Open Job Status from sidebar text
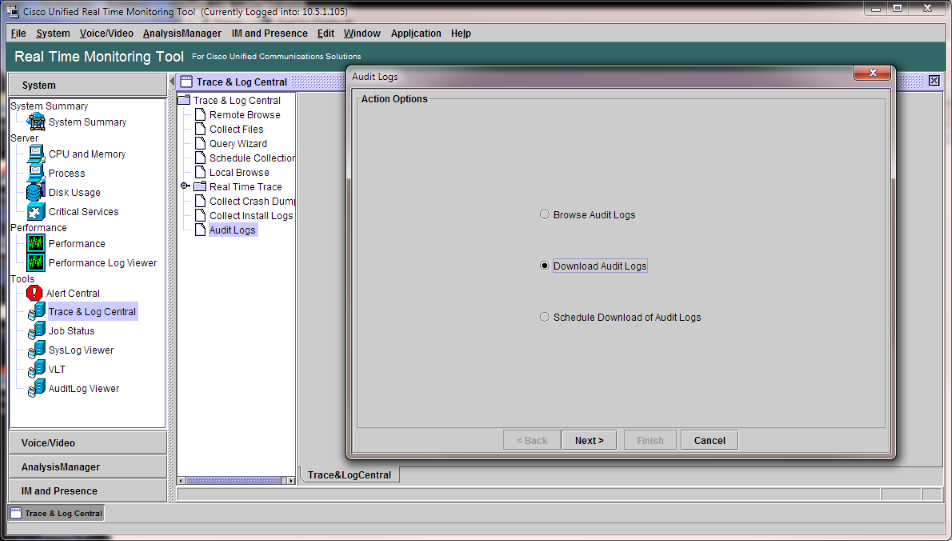Viewport: 952px width, 541px height. [72, 331]
